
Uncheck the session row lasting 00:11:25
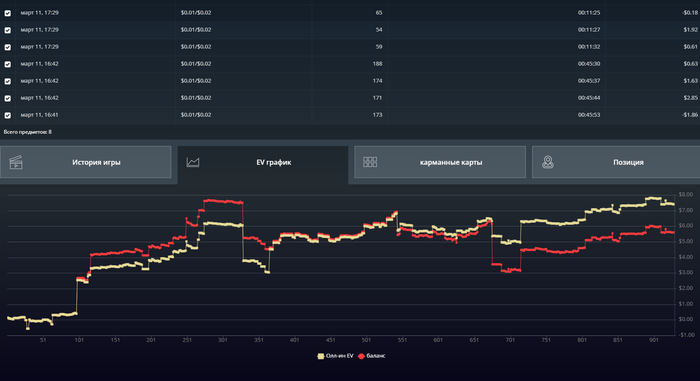tap(8, 13)
